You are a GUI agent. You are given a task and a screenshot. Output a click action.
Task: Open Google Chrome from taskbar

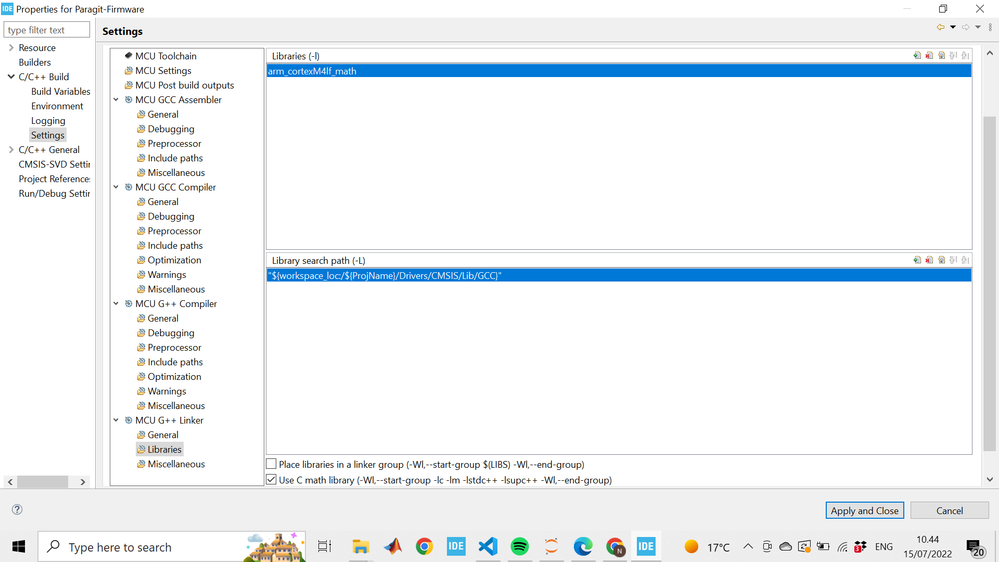(424, 546)
